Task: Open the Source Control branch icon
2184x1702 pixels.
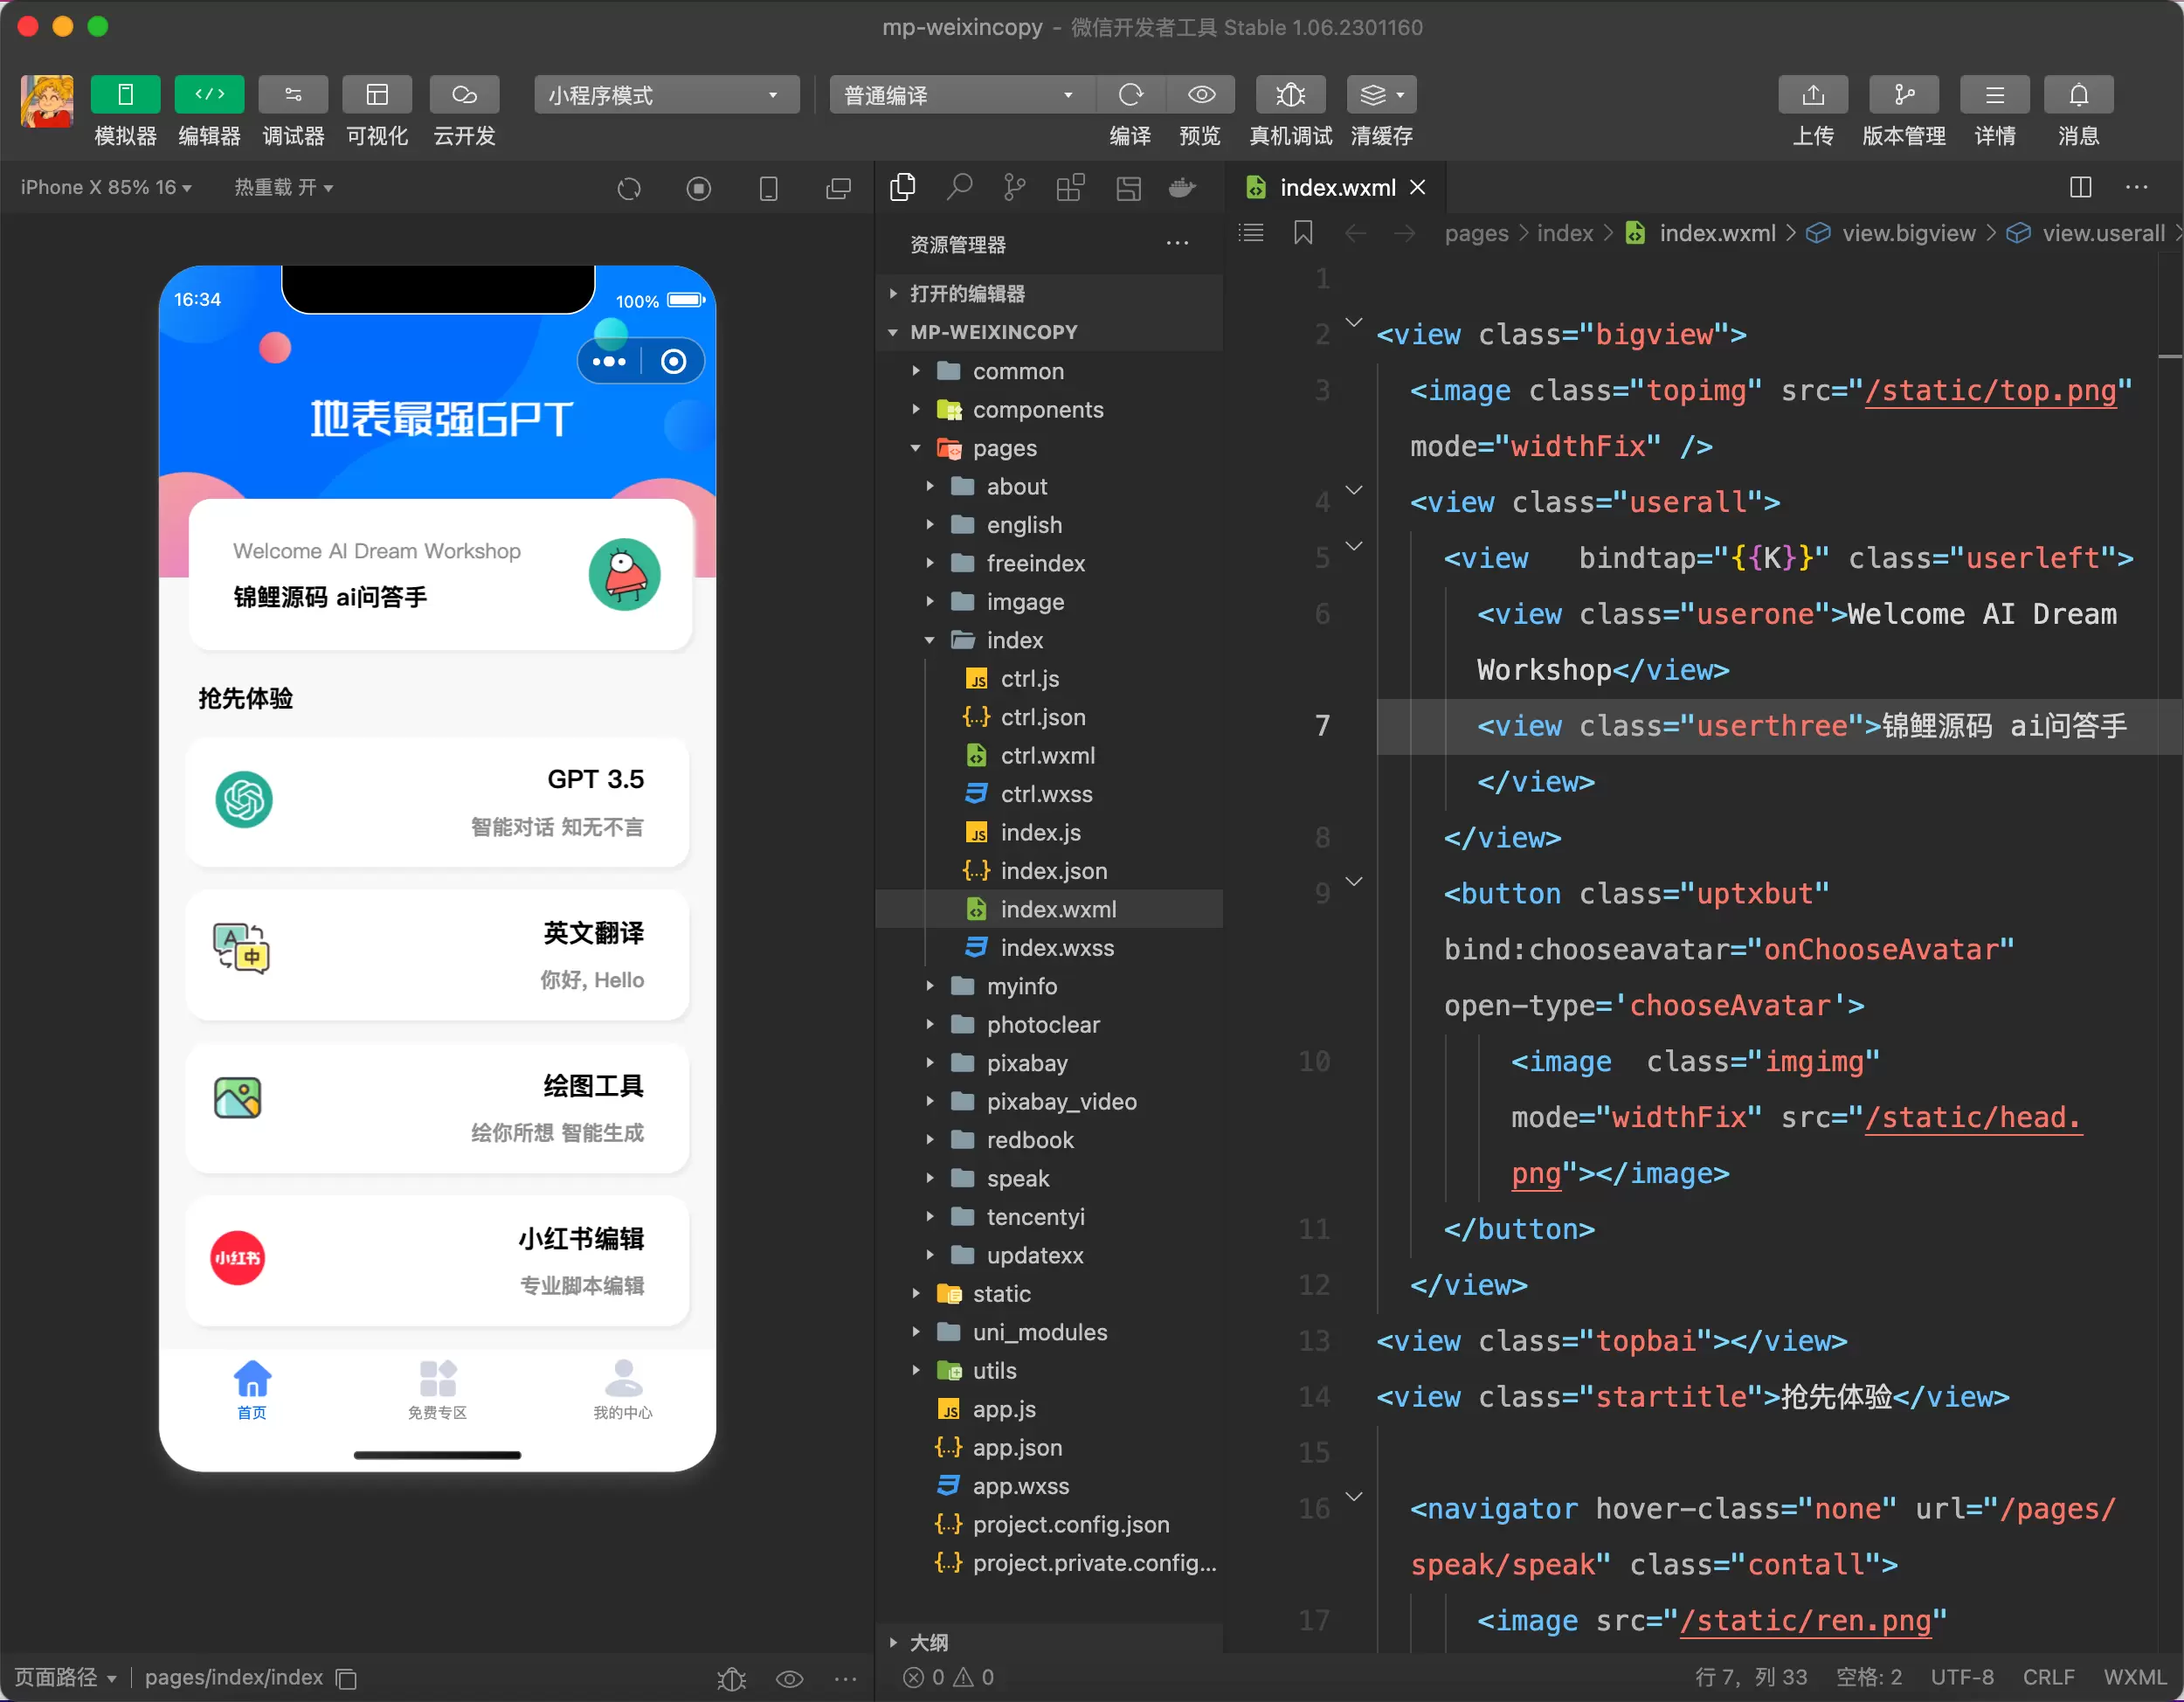Action: 1014,187
